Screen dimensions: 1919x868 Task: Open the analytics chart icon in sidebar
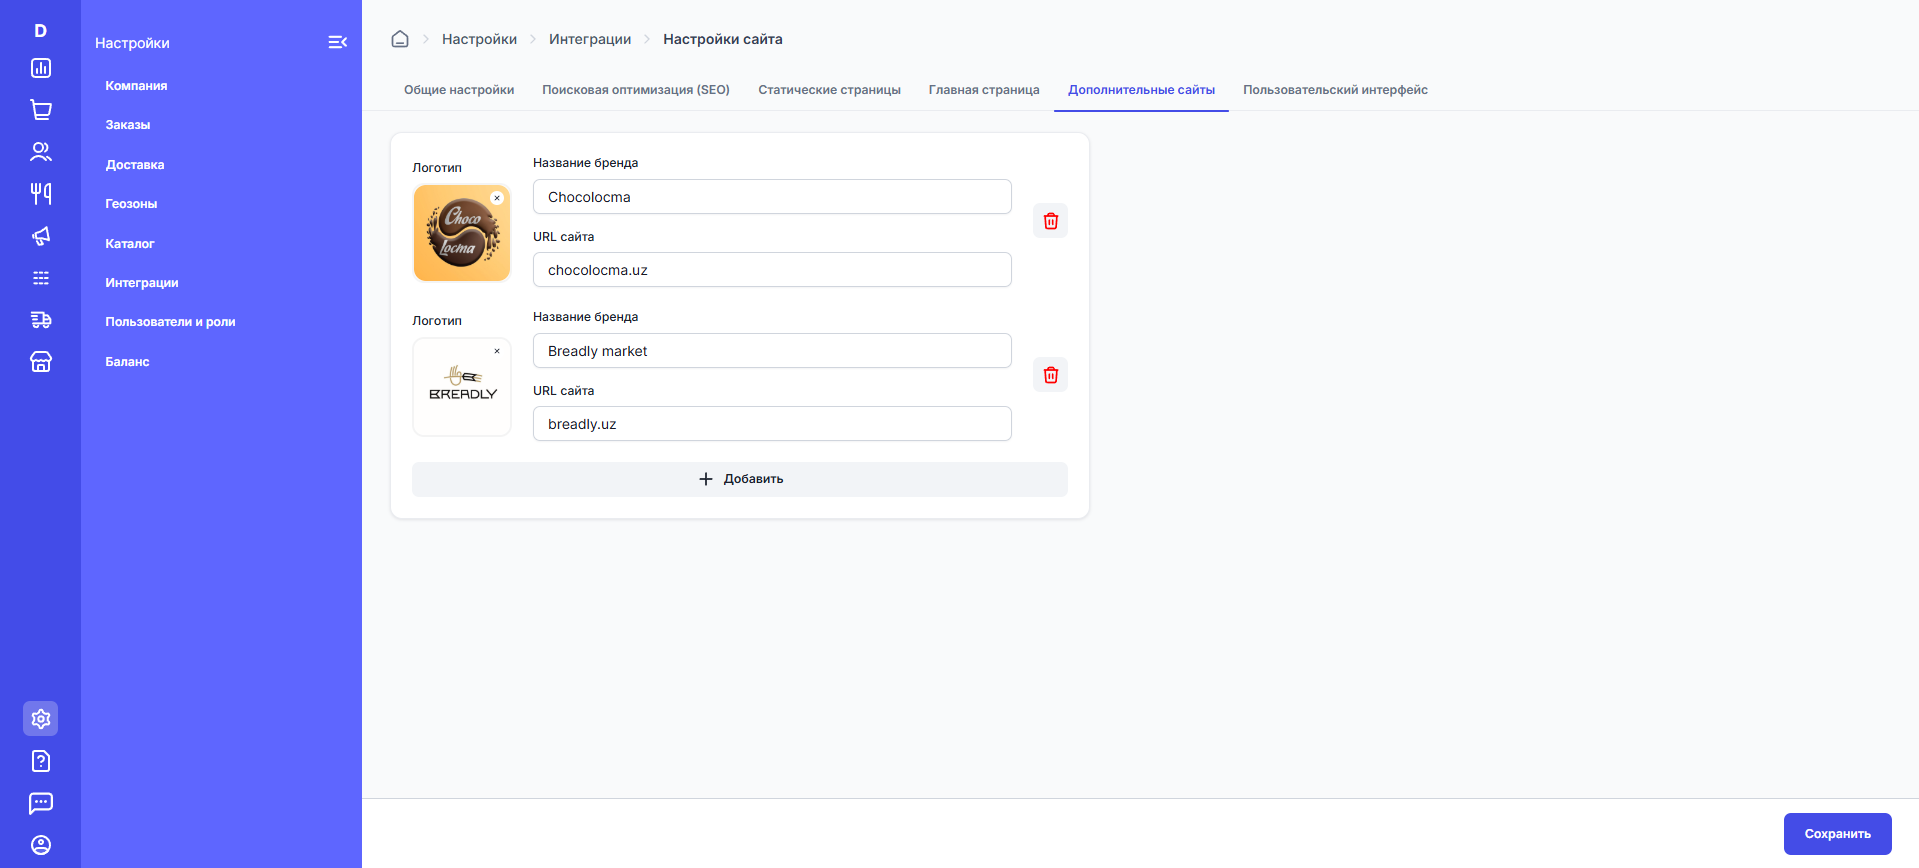coord(41,68)
